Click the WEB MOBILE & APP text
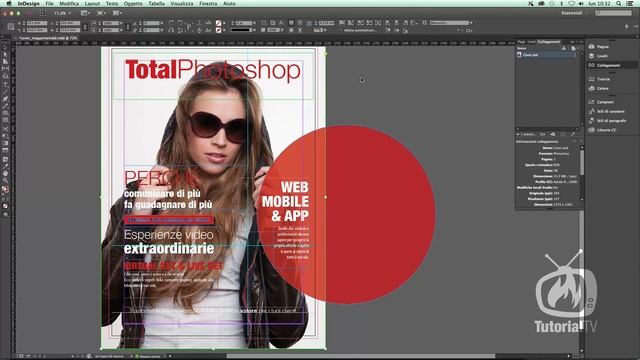Image resolution: width=640 pixels, height=360 pixels. click(285, 201)
